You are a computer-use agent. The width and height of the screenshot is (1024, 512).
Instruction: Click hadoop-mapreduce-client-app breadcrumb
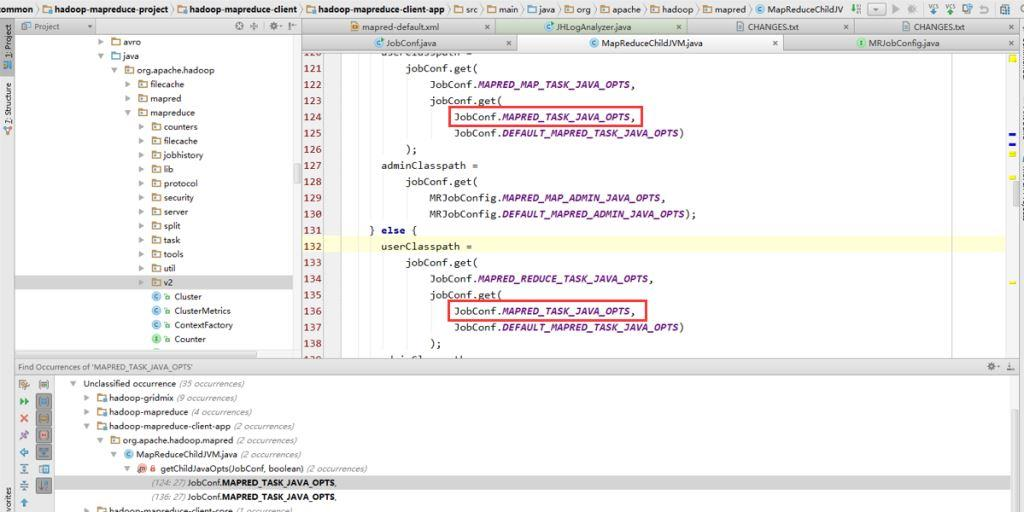click(x=376, y=9)
